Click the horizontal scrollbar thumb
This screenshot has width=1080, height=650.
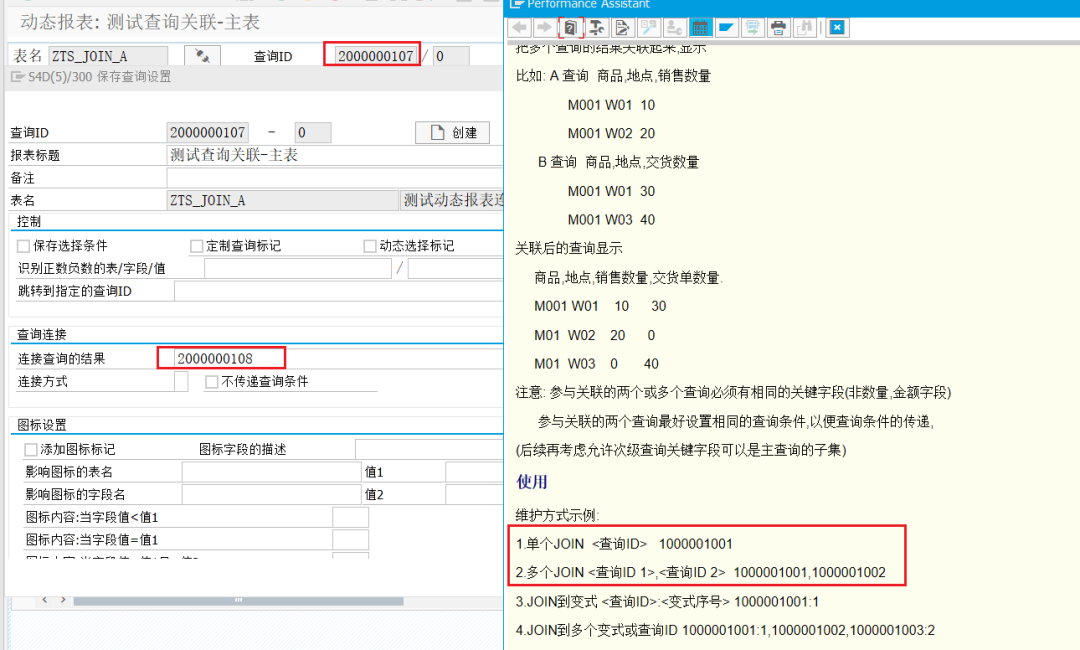coord(238,600)
